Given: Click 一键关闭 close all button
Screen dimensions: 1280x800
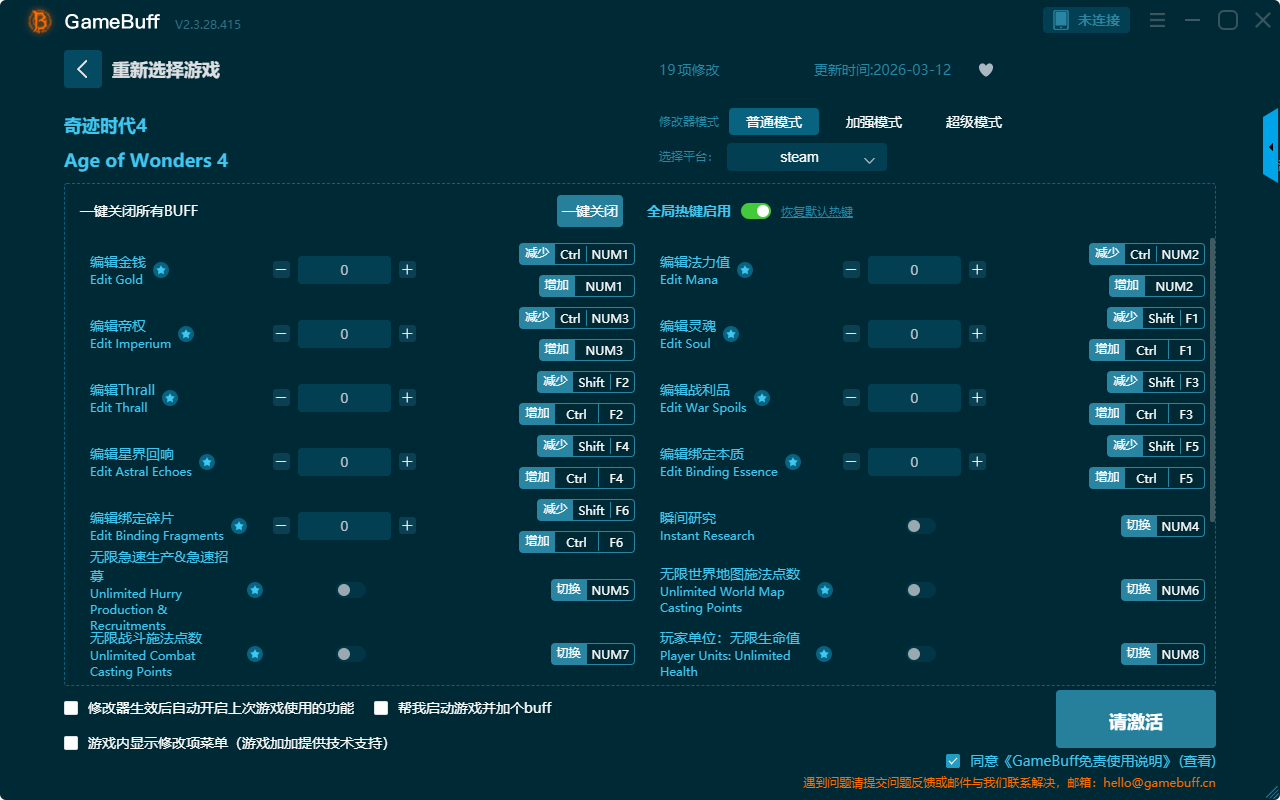Looking at the screenshot, I should coord(590,211).
